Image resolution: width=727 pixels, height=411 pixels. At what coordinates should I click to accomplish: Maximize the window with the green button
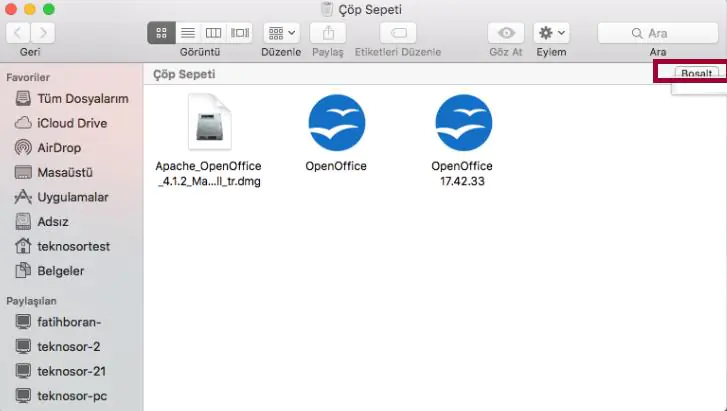[x=49, y=9]
